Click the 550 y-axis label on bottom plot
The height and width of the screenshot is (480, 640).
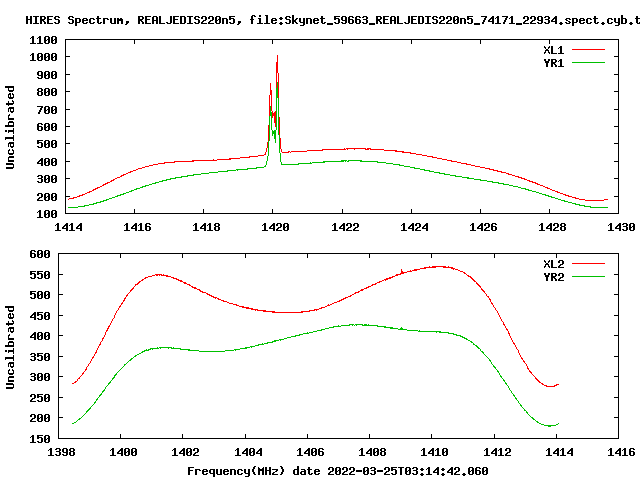pyautogui.click(x=40, y=275)
